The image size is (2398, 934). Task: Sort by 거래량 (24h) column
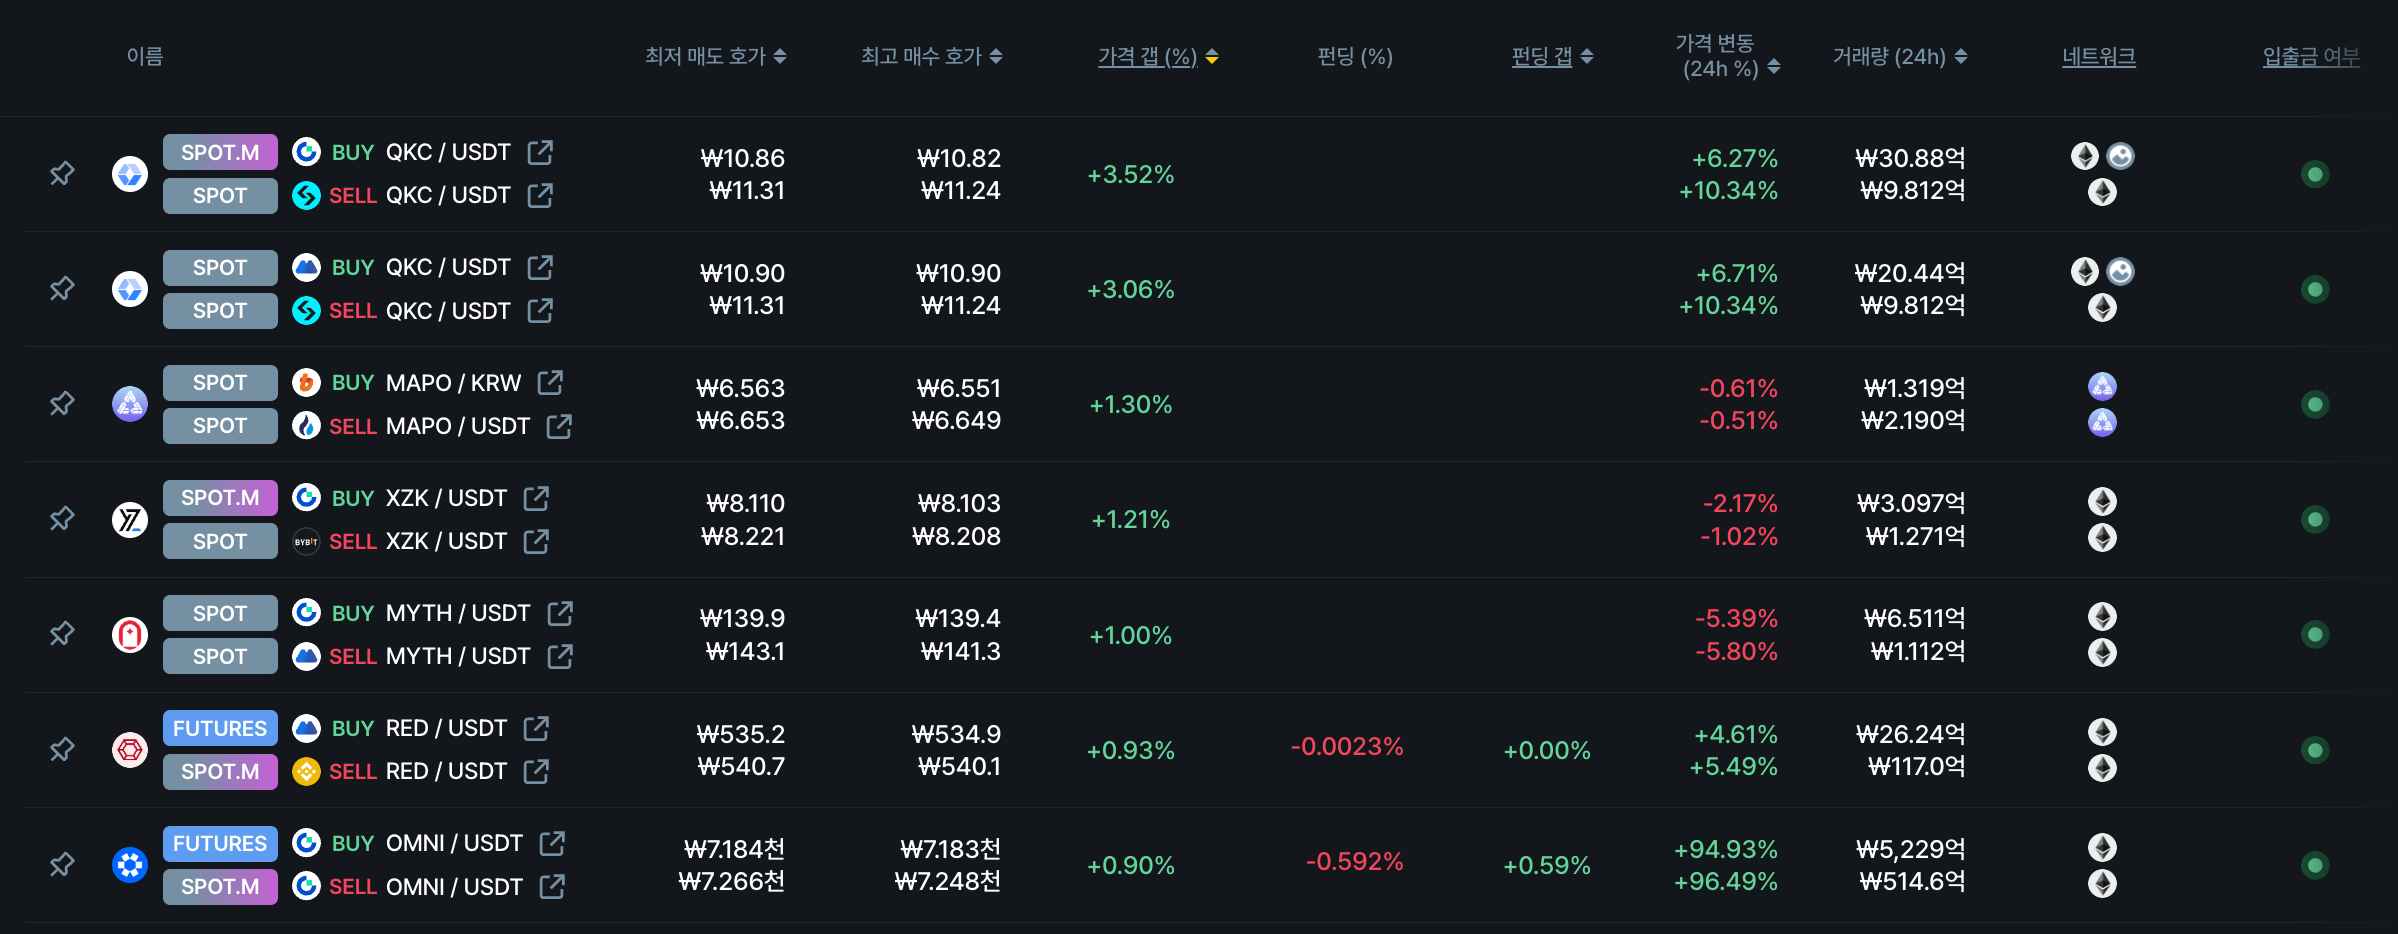(x=1899, y=57)
